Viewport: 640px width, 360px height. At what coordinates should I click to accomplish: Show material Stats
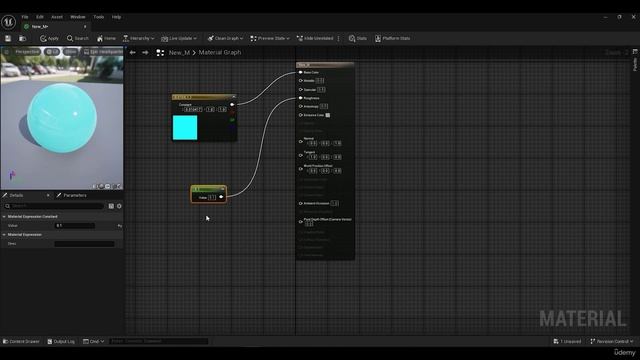[358, 38]
